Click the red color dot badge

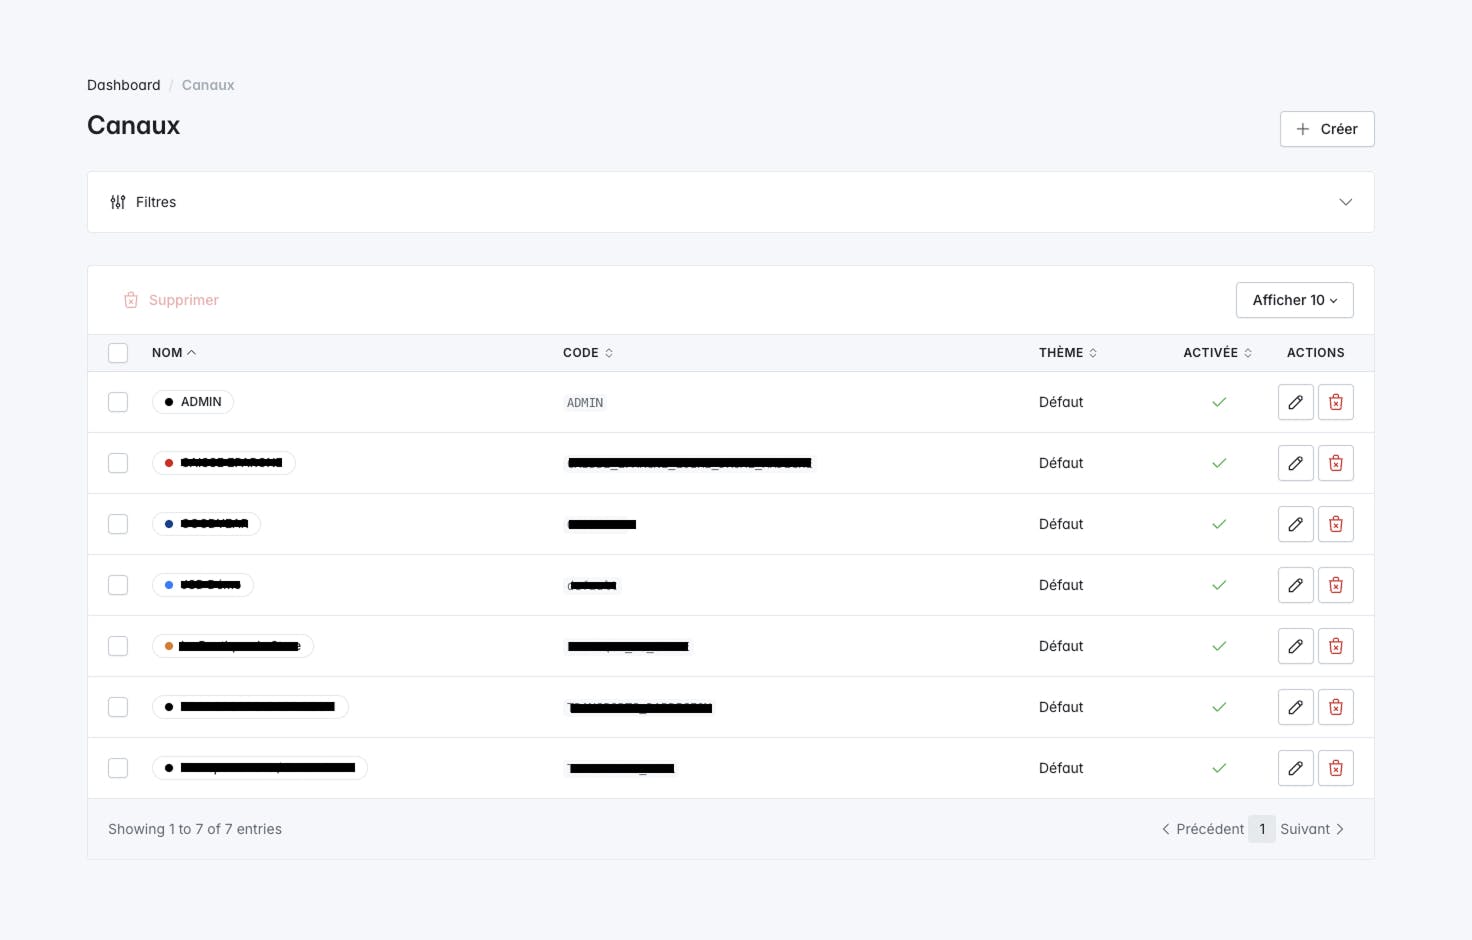click(169, 463)
